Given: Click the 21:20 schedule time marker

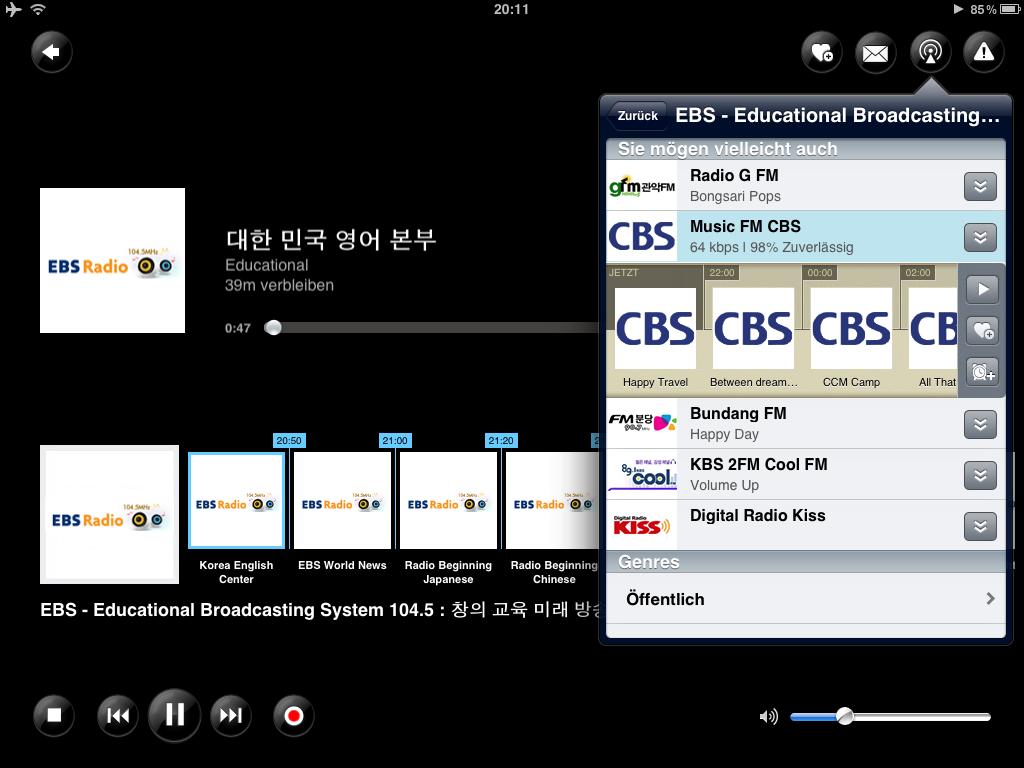Looking at the screenshot, I should point(501,441).
